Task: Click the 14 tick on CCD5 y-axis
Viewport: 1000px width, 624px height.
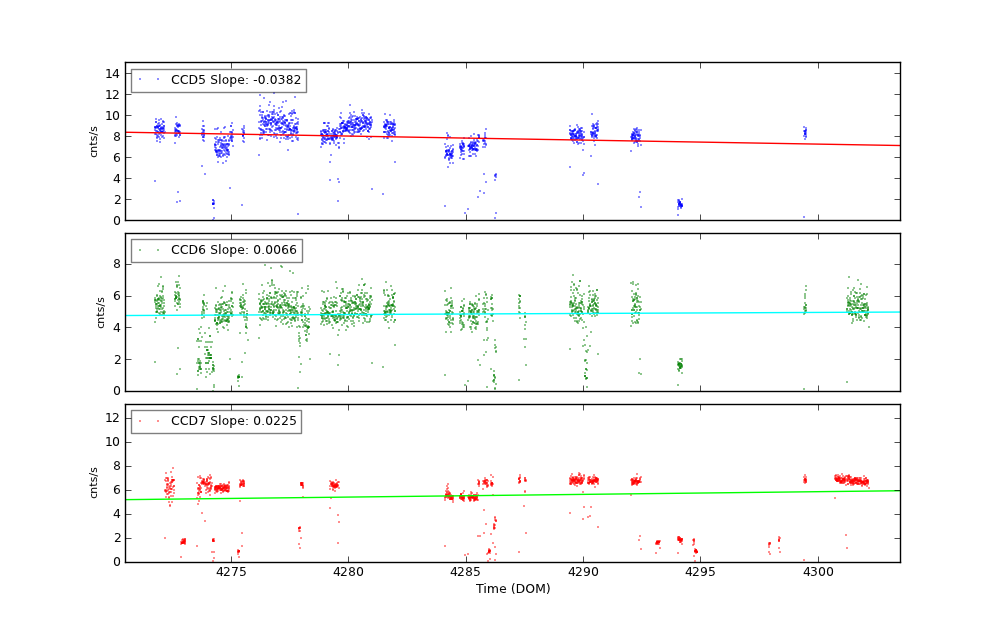Action: tap(115, 73)
